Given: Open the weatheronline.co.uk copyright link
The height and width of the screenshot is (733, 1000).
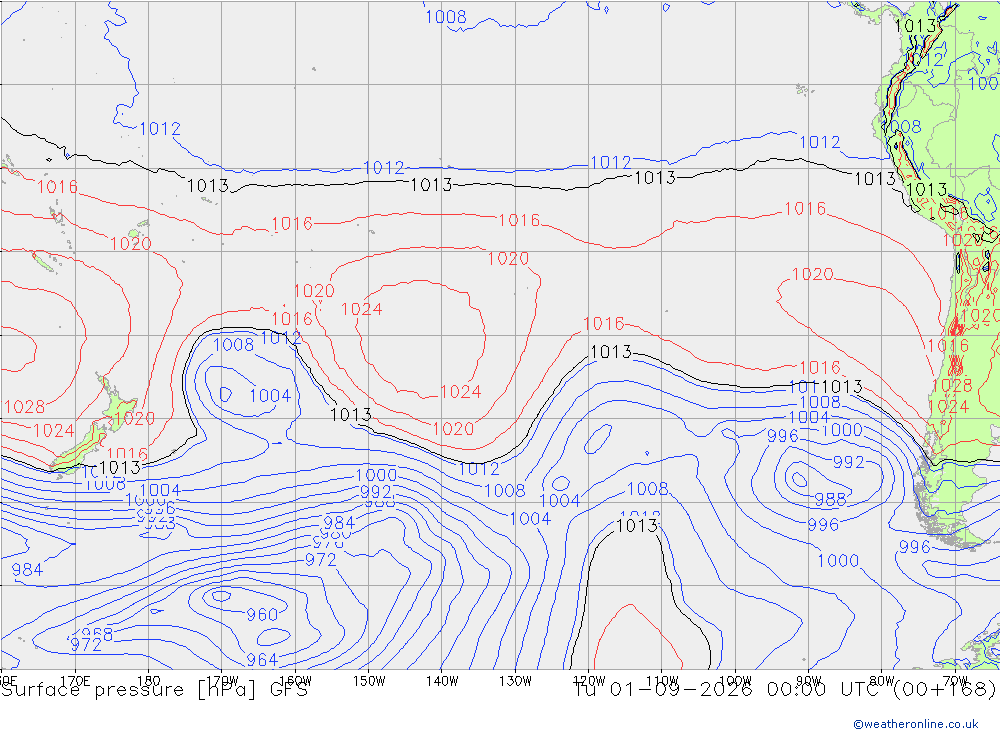Looking at the screenshot, I should [915, 723].
